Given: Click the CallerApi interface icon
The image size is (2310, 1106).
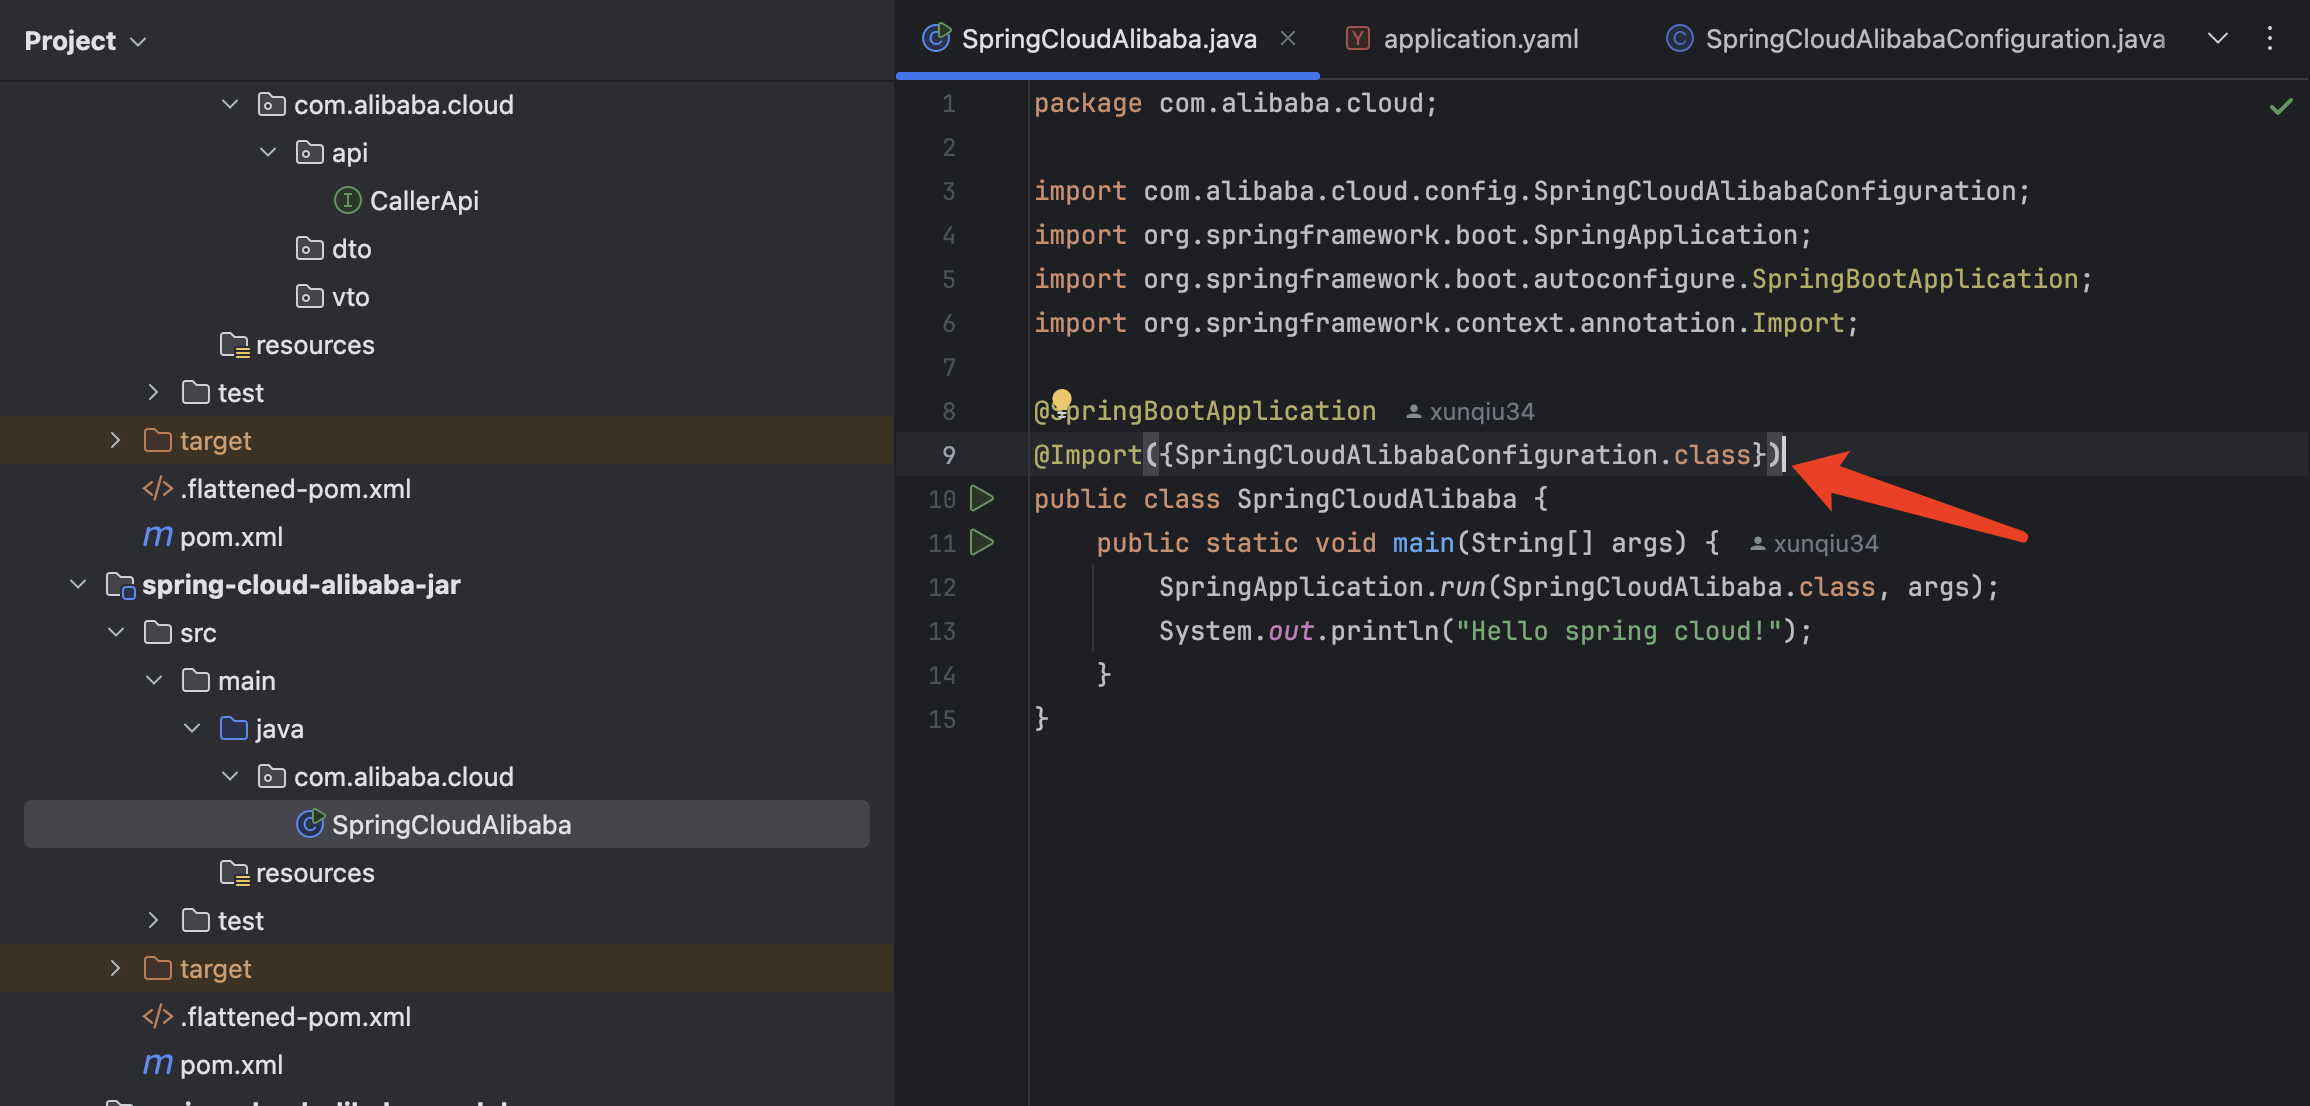Looking at the screenshot, I should point(346,199).
